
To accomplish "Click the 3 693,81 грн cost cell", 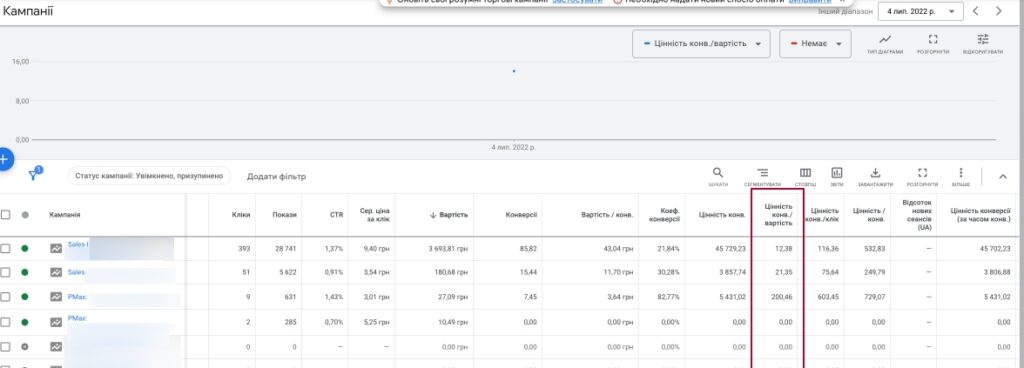I will pos(448,249).
